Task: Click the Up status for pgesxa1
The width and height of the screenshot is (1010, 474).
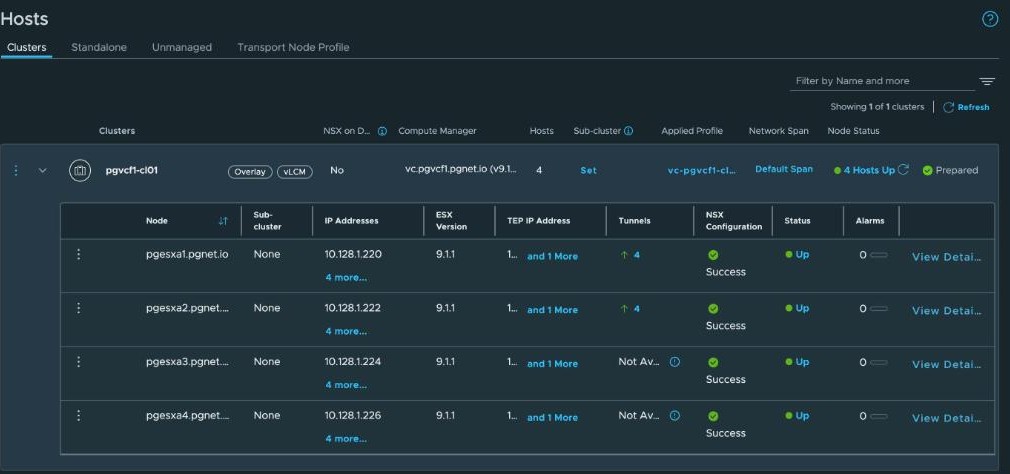Action: point(802,254)
